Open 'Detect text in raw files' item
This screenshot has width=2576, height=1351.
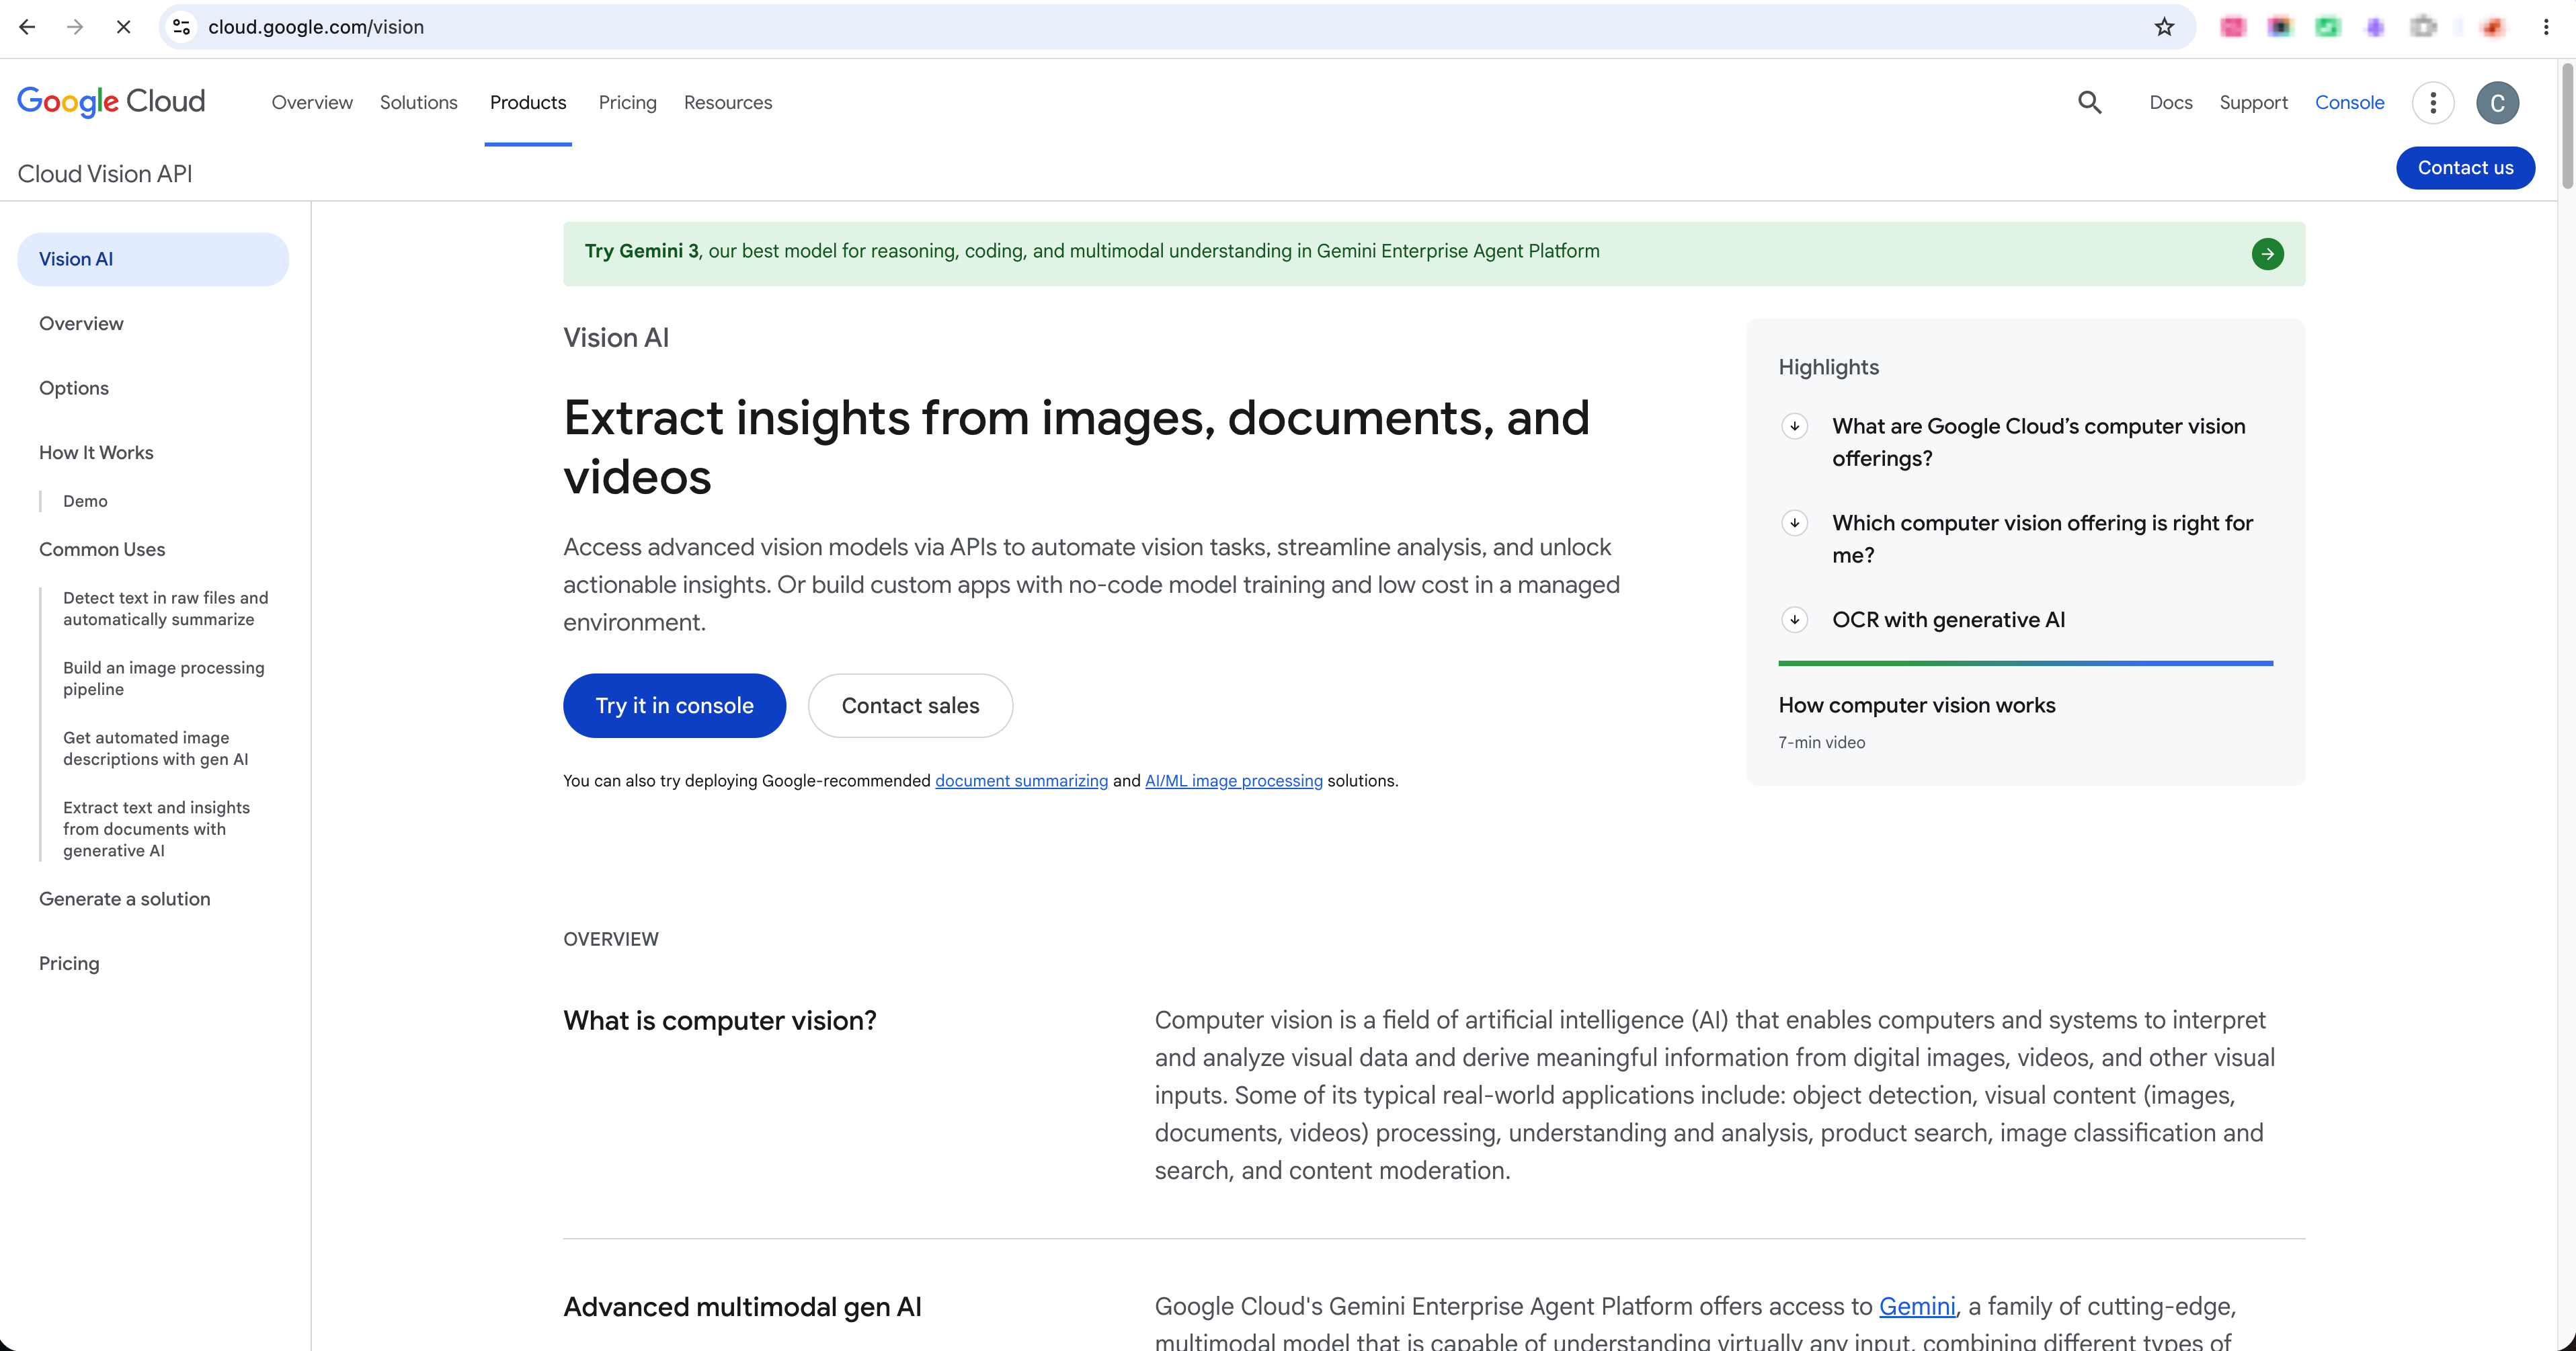click(165, 609)
